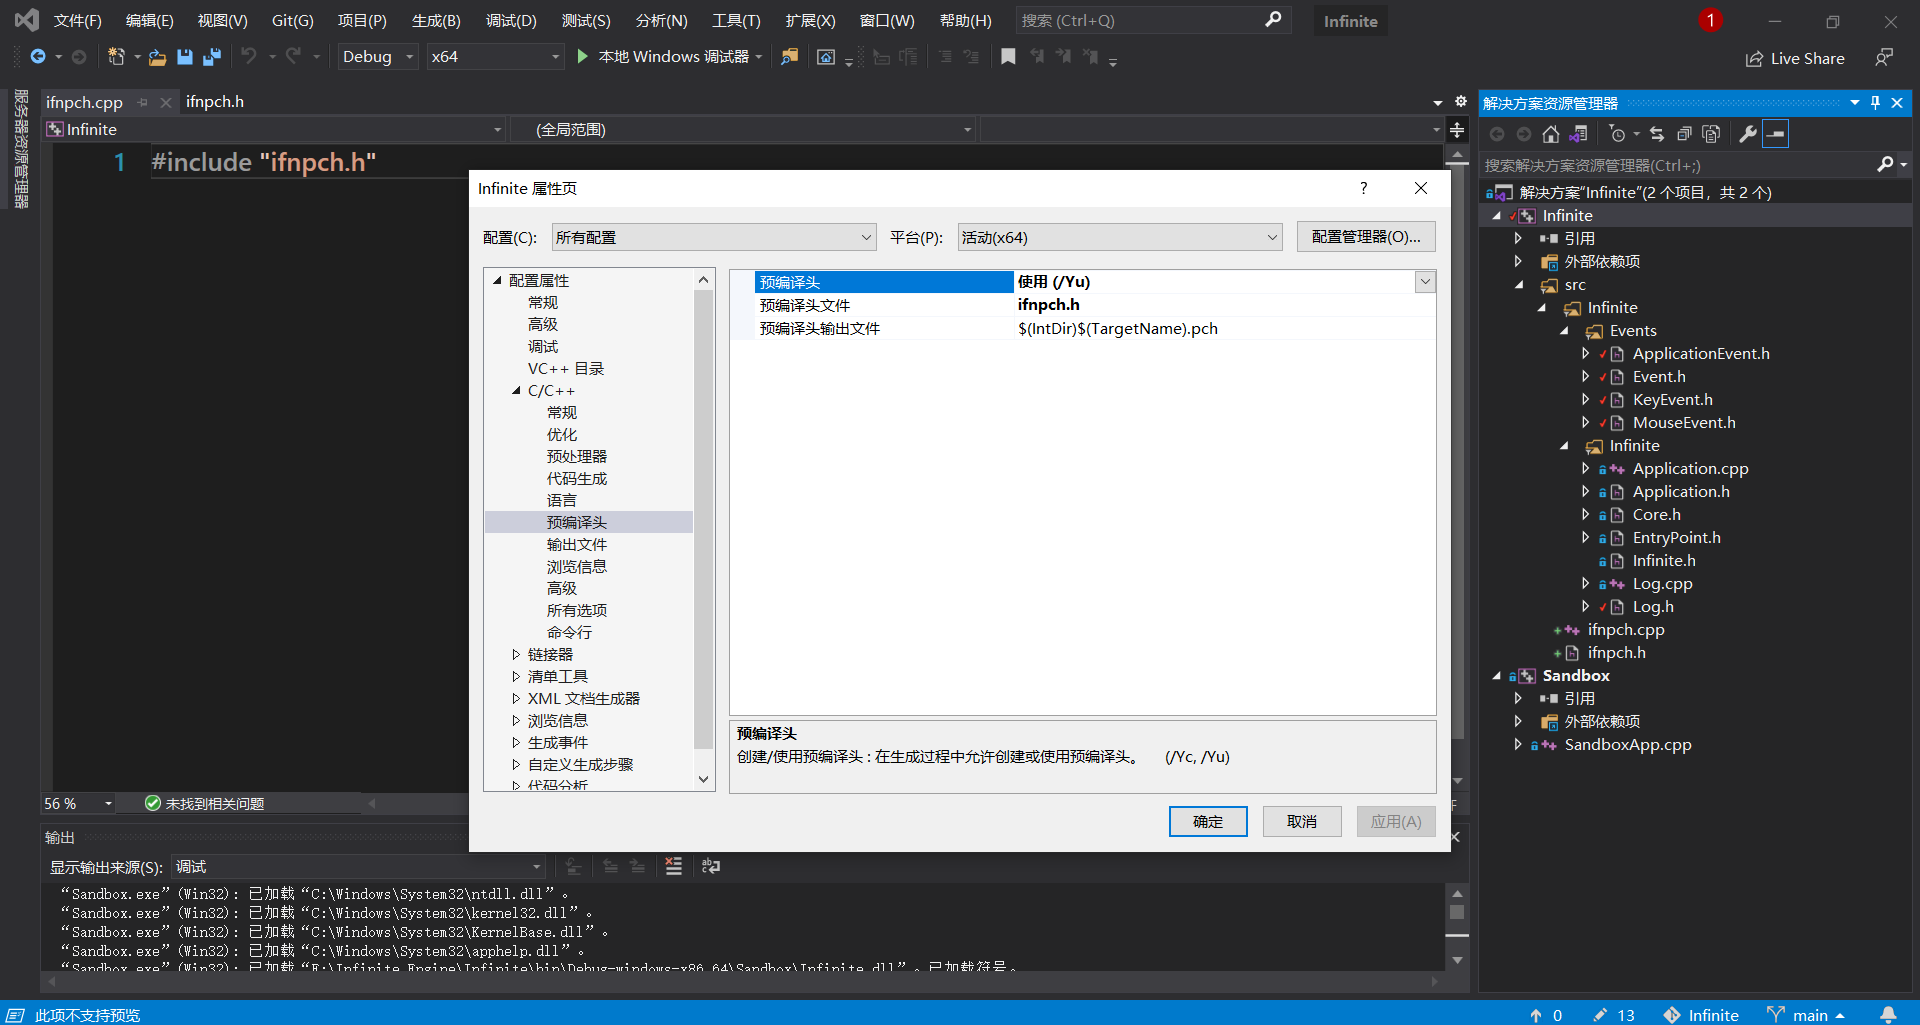This screenshot has height=1025, width=1920.
Task: Open the 显示输出来源 dropdown in output panel
Action: tap(359, 867)
